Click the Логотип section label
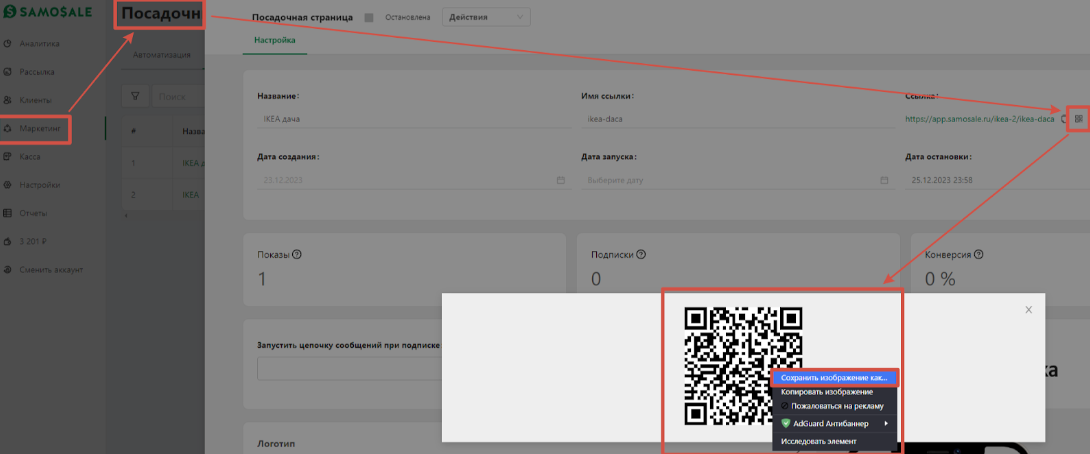1090x454 pixels. point(274,444)
